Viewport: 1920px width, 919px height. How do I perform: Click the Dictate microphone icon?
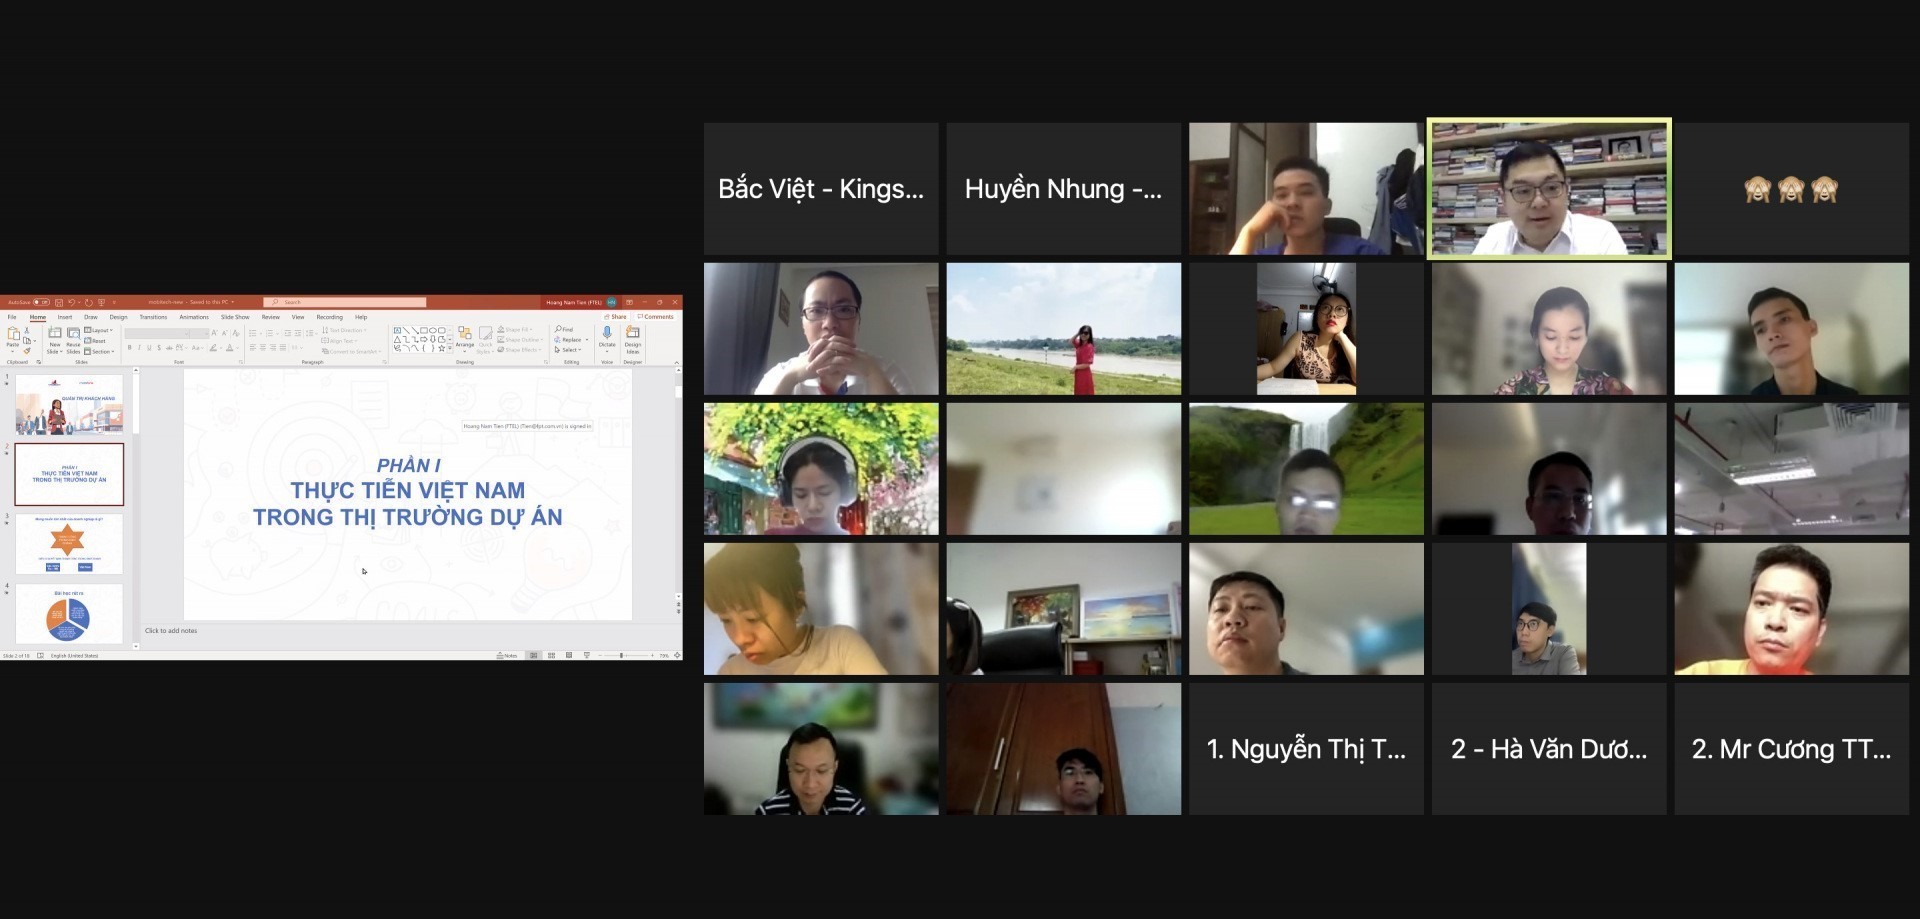click(x=607, y=334)
